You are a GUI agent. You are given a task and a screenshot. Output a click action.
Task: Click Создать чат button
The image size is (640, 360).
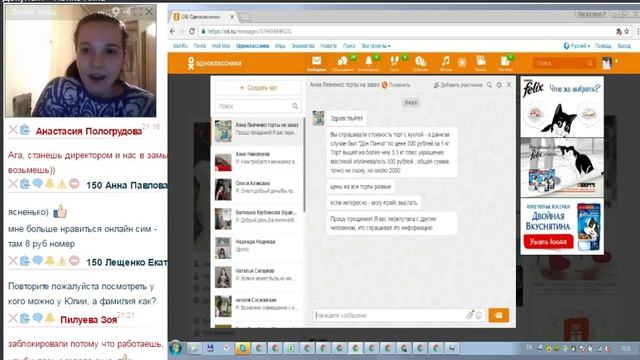point(258,88)
